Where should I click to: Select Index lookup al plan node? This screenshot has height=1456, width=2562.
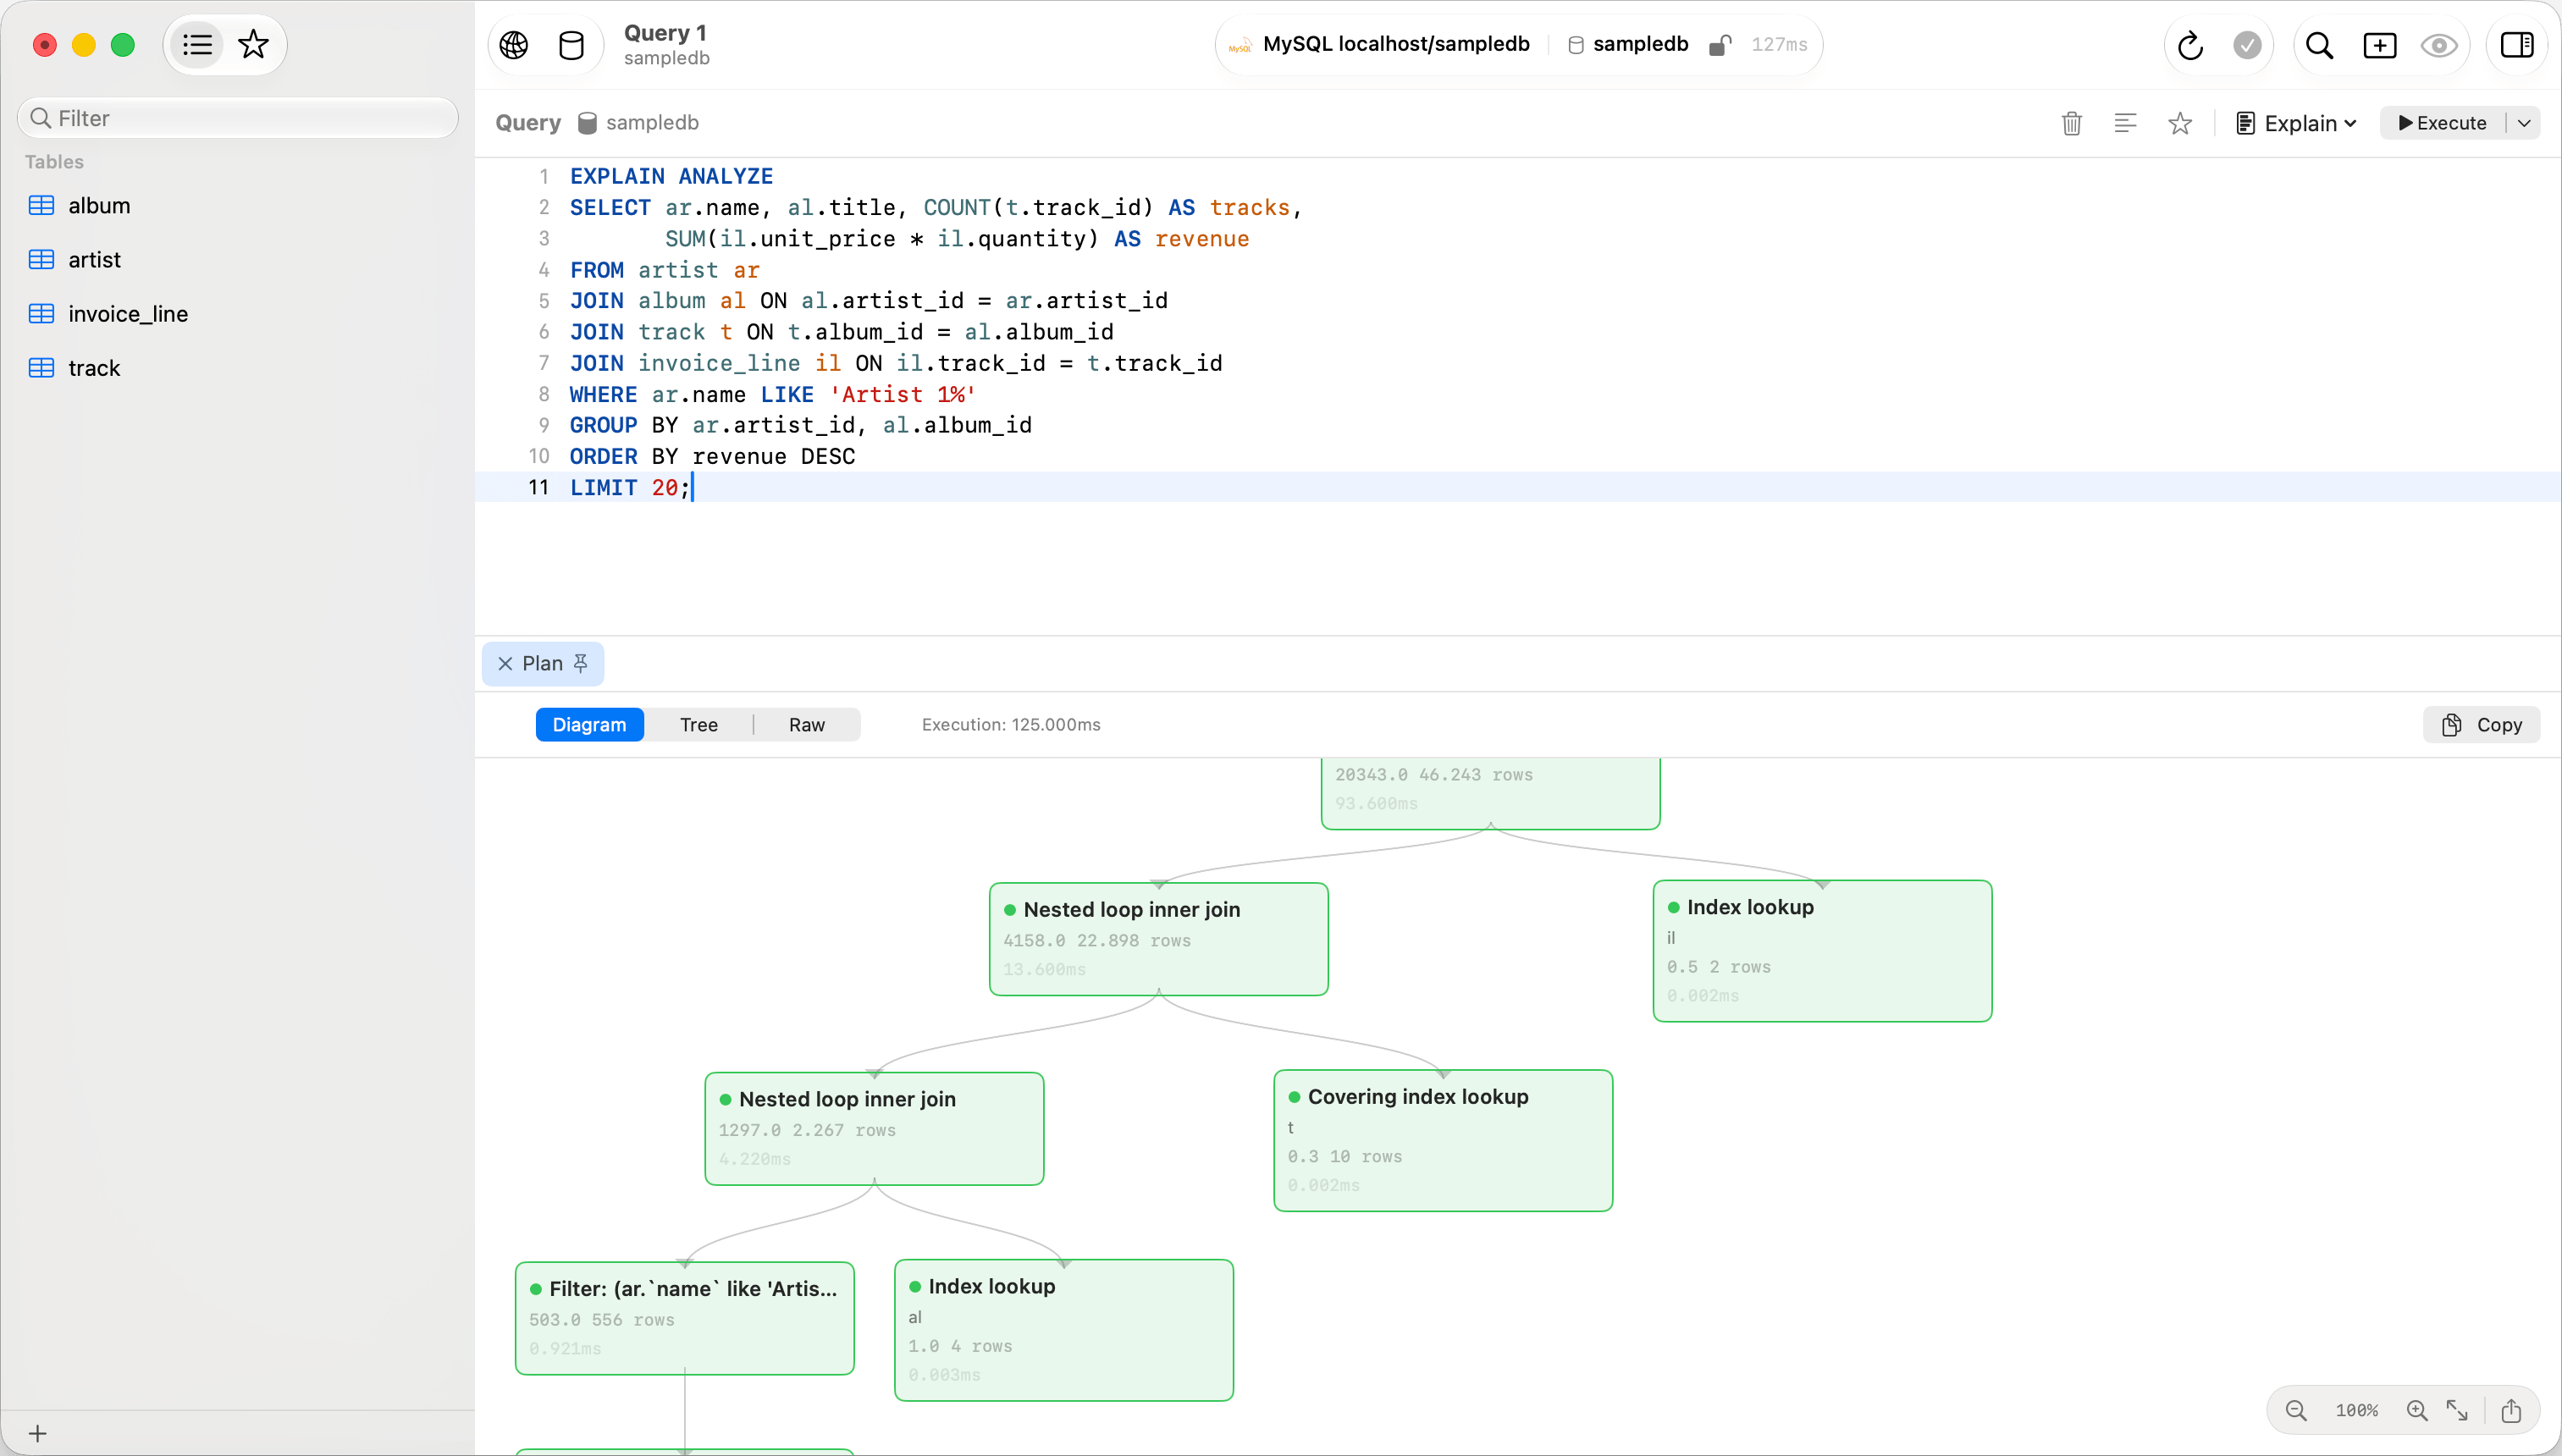pos(1064,1330)
